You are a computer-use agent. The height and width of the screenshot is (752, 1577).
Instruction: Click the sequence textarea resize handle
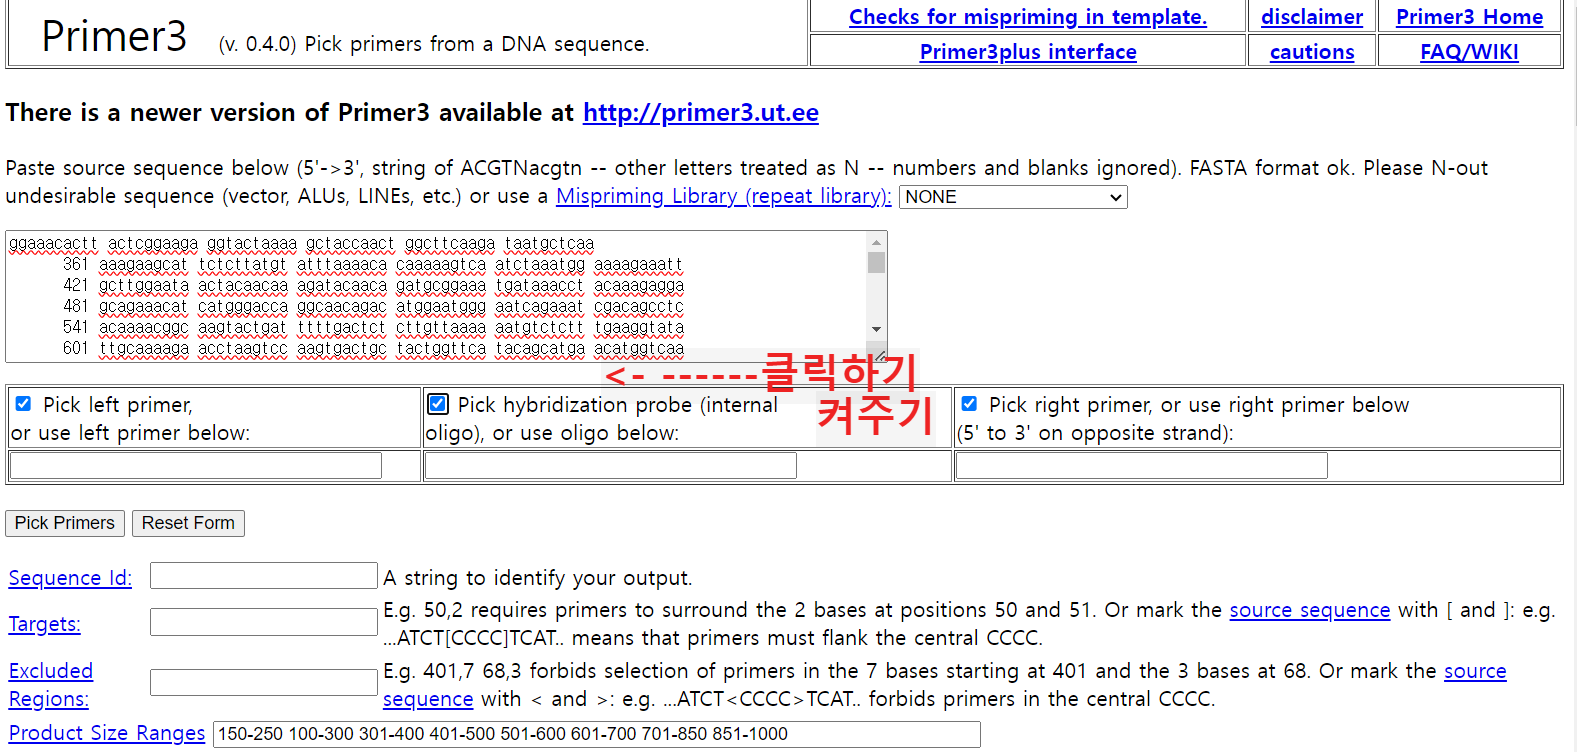point(880,354)
